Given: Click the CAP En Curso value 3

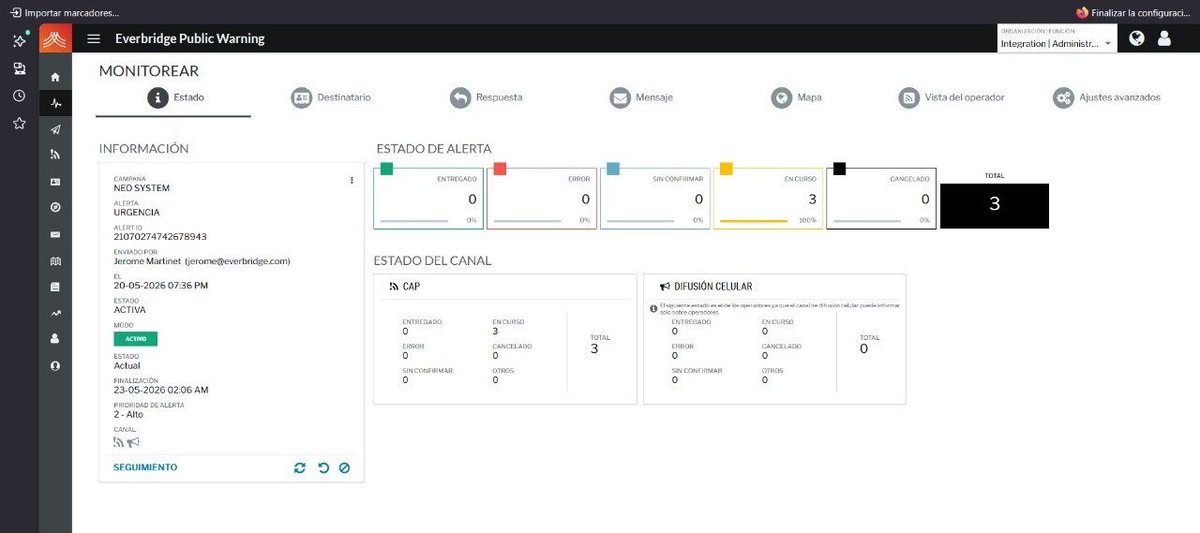Looking at the screenshot, I should [x=495, y=331].
